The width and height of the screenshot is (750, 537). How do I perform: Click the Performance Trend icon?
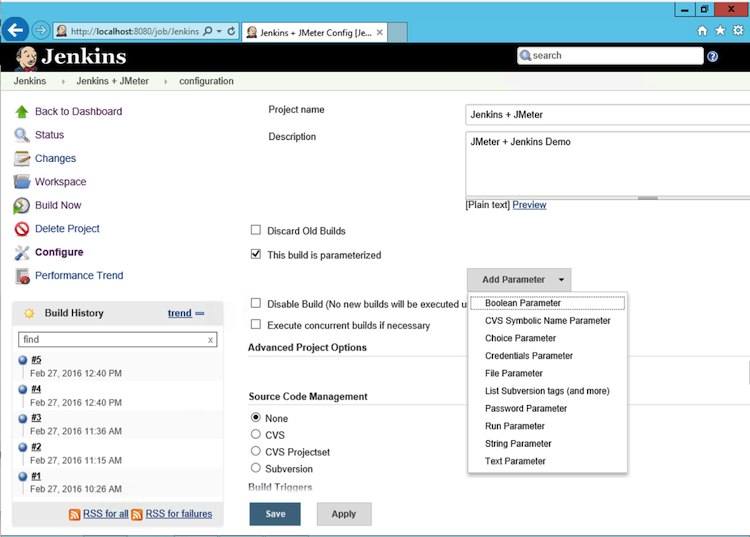22,276
